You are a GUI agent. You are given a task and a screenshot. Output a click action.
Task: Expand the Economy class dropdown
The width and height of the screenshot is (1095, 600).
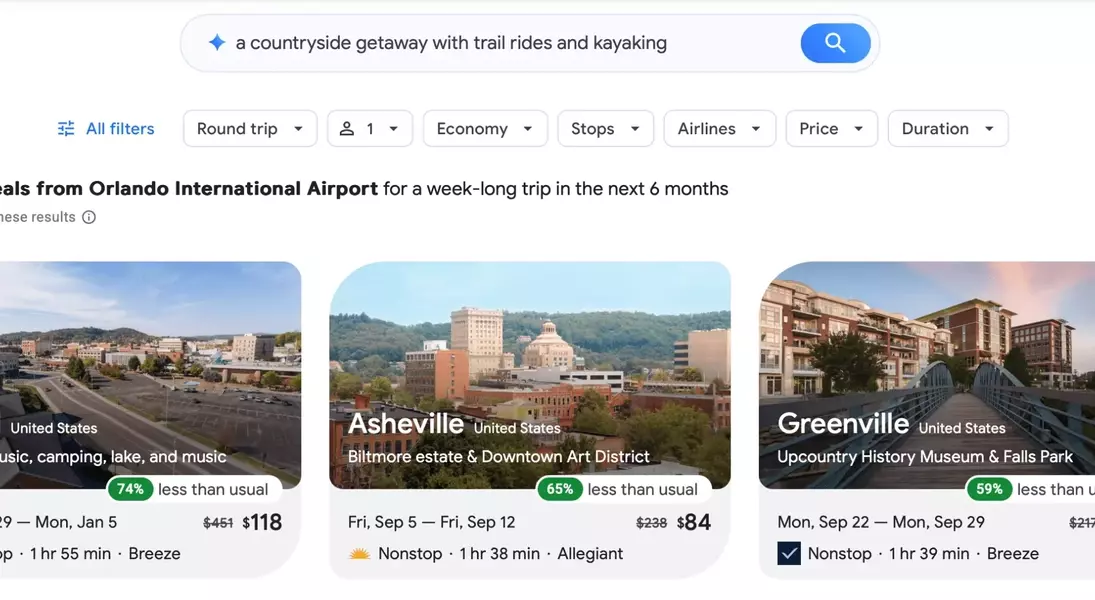(485, 129)
